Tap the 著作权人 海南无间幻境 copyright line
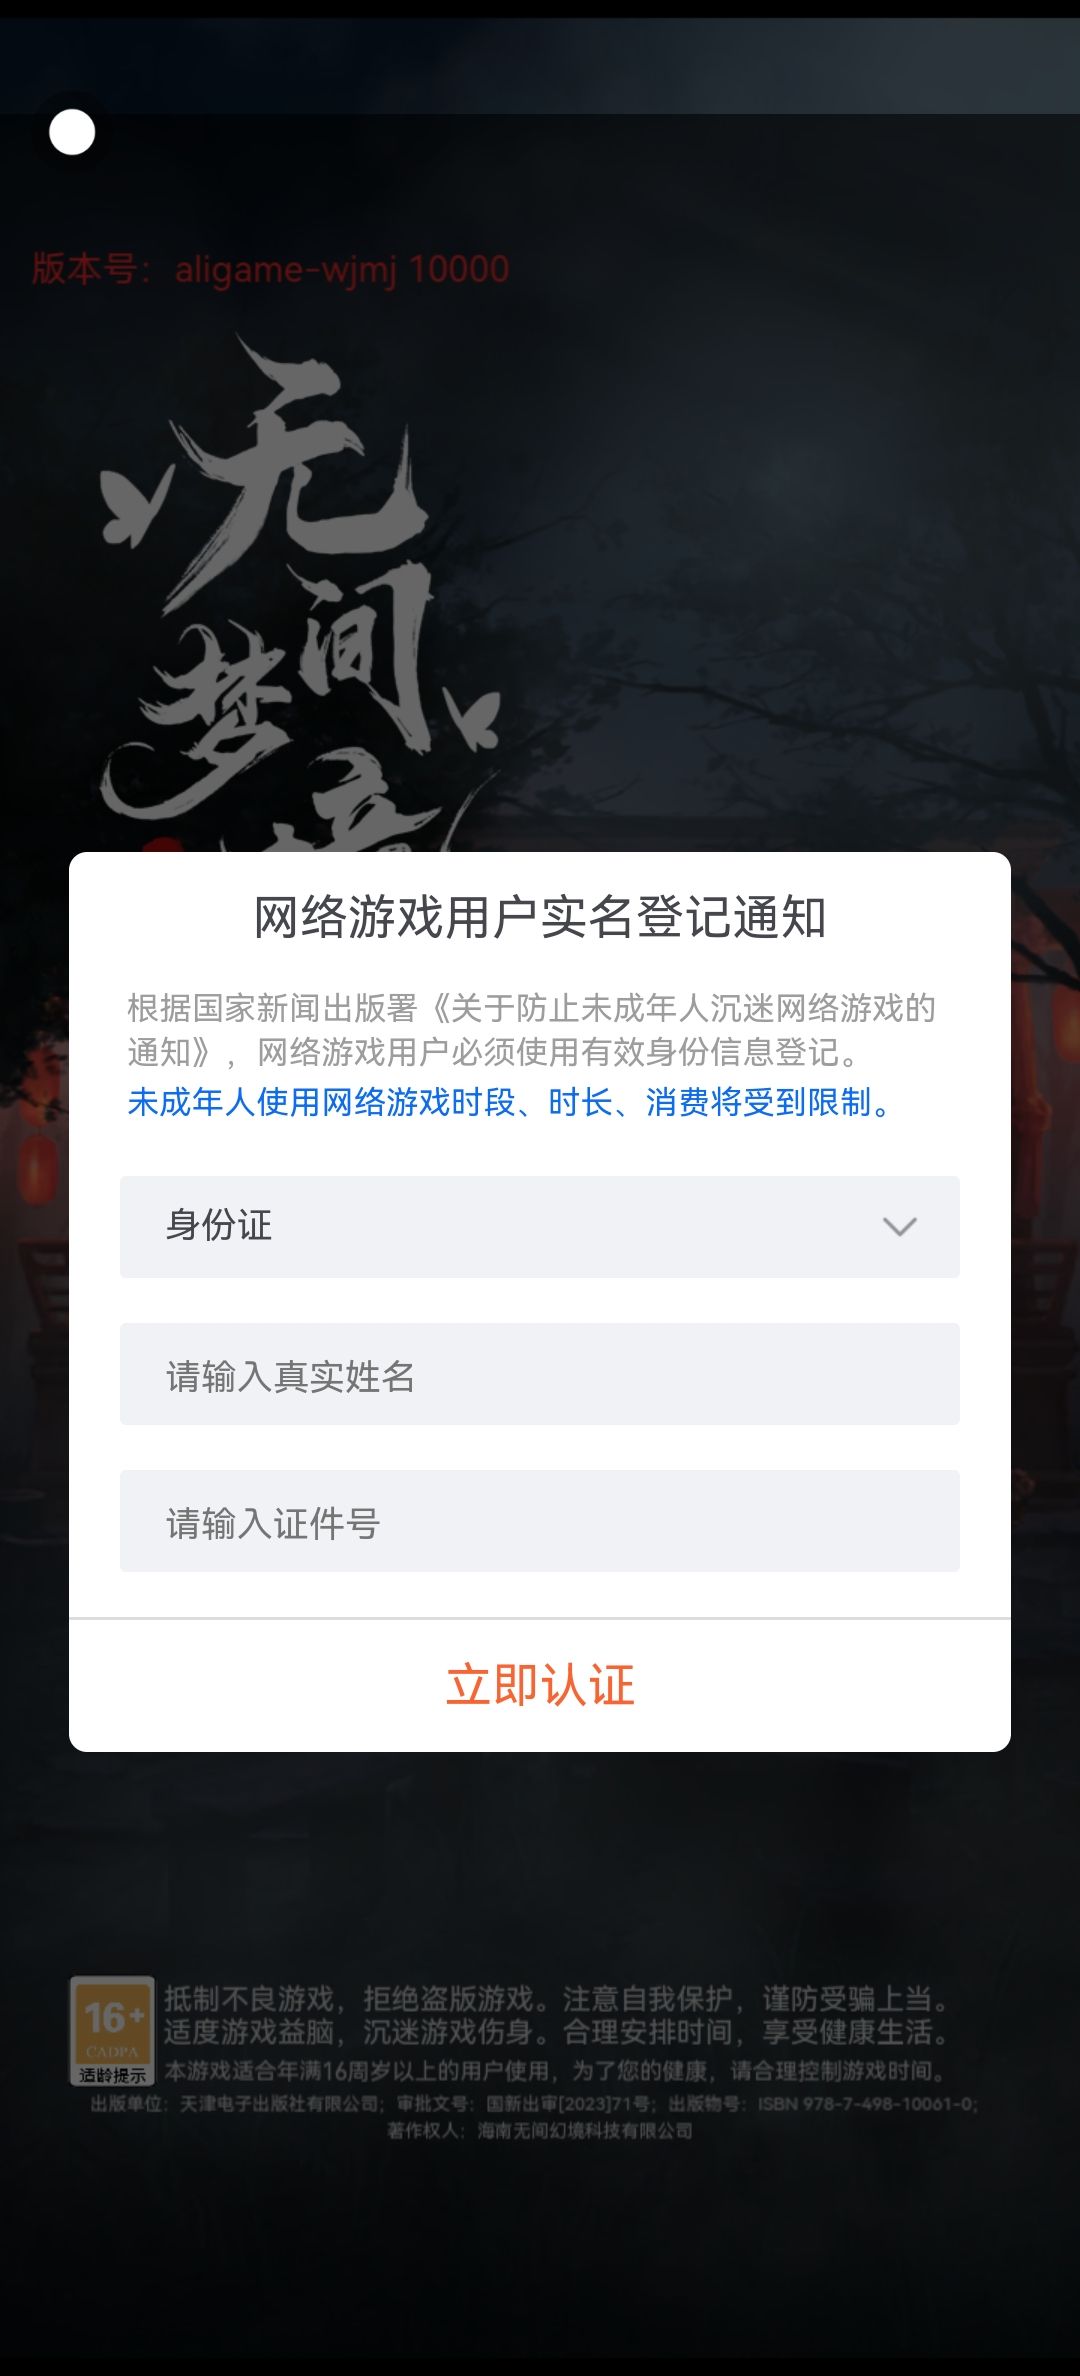The image size is (1080, 2376). (540, 2131)
